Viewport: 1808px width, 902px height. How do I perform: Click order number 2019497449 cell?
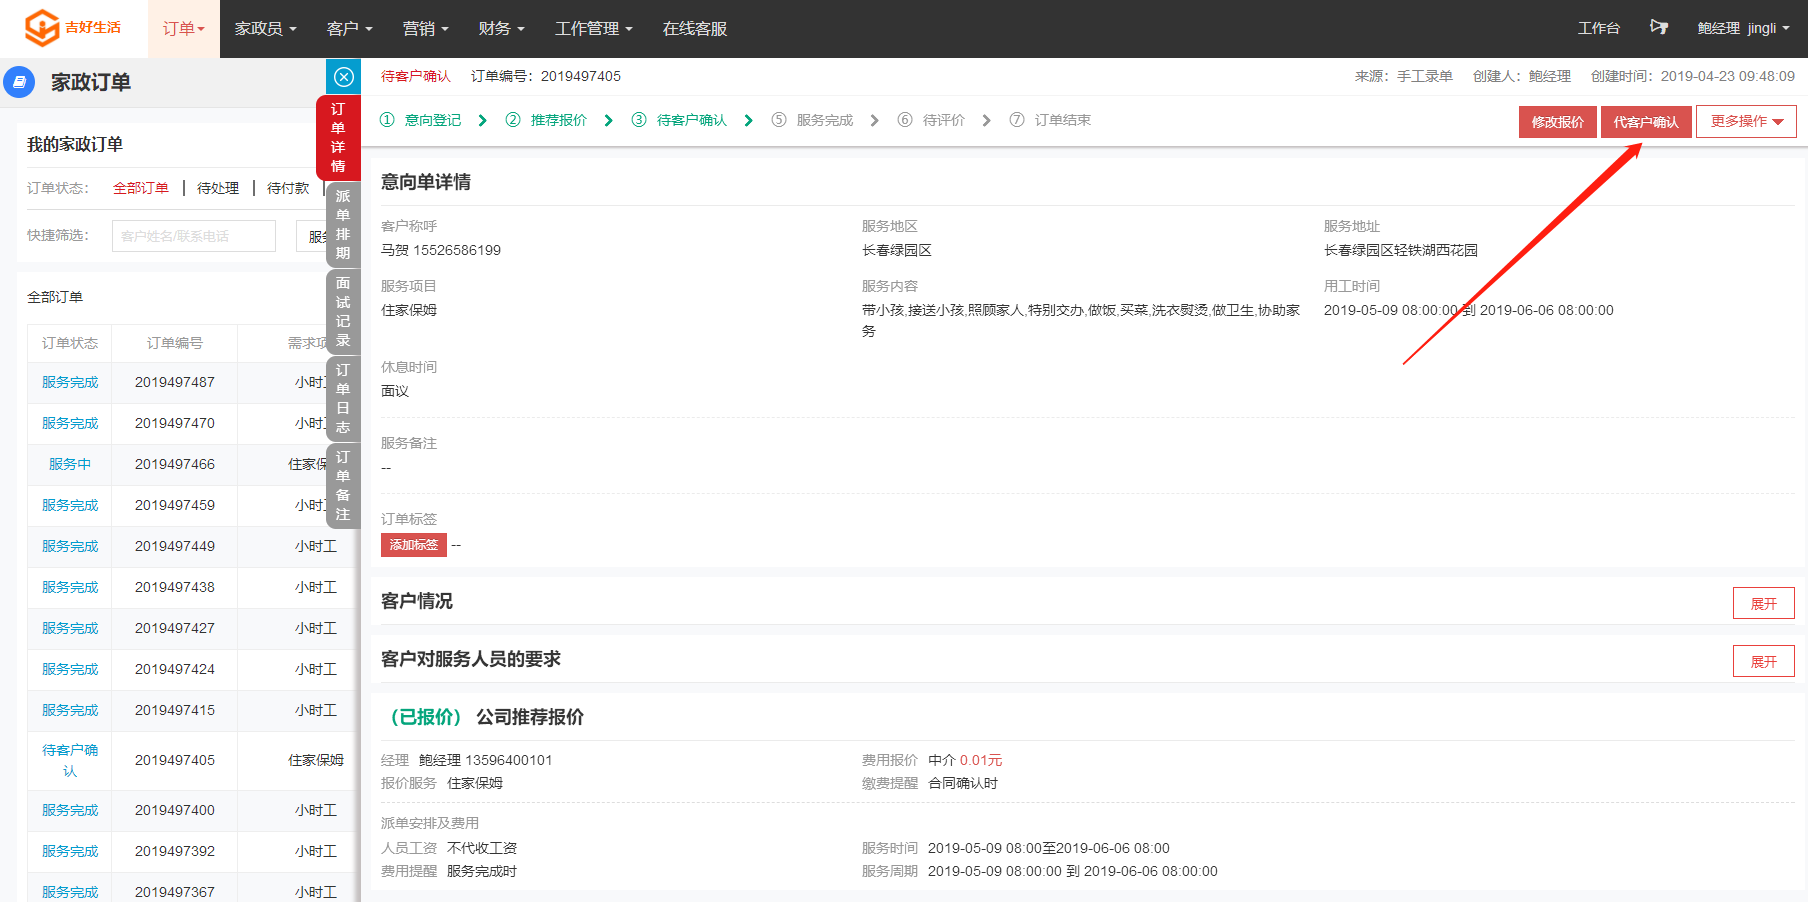[x=175, y=546]
